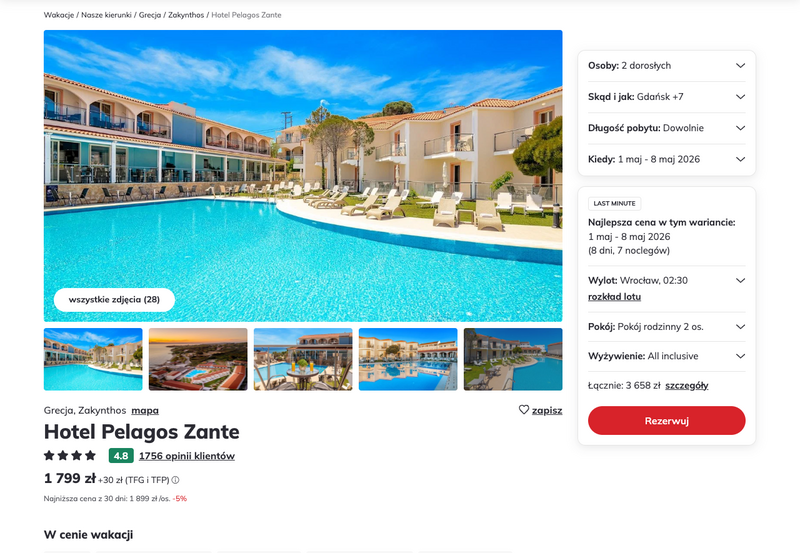Open price info icon next to TFG i TFP
Screen dimensions: 800x553
(175, 480)
